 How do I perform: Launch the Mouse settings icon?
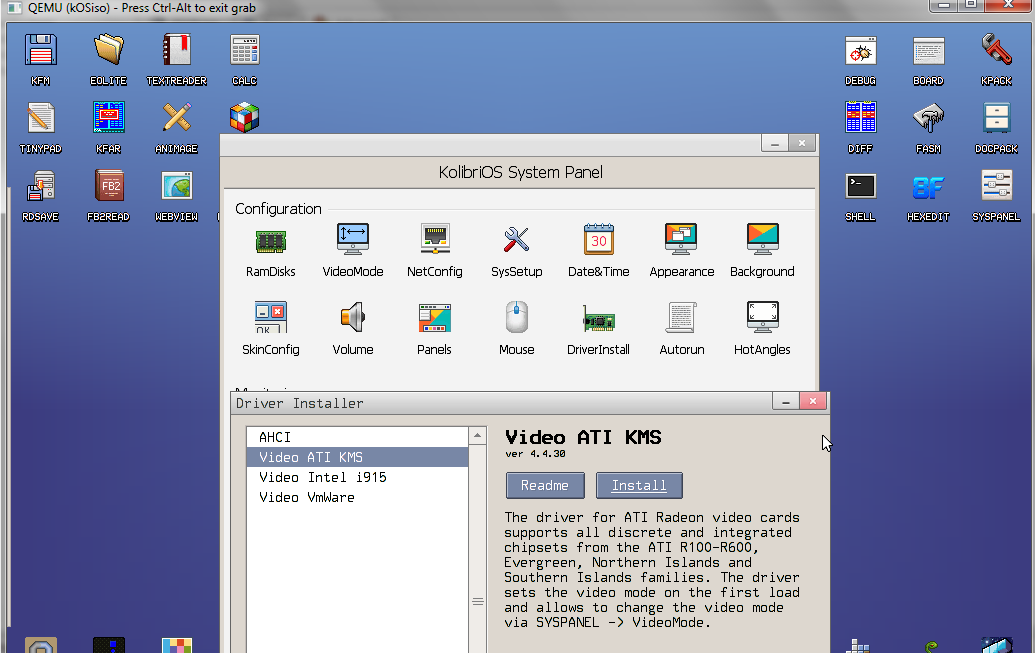[x=516, y=319]
